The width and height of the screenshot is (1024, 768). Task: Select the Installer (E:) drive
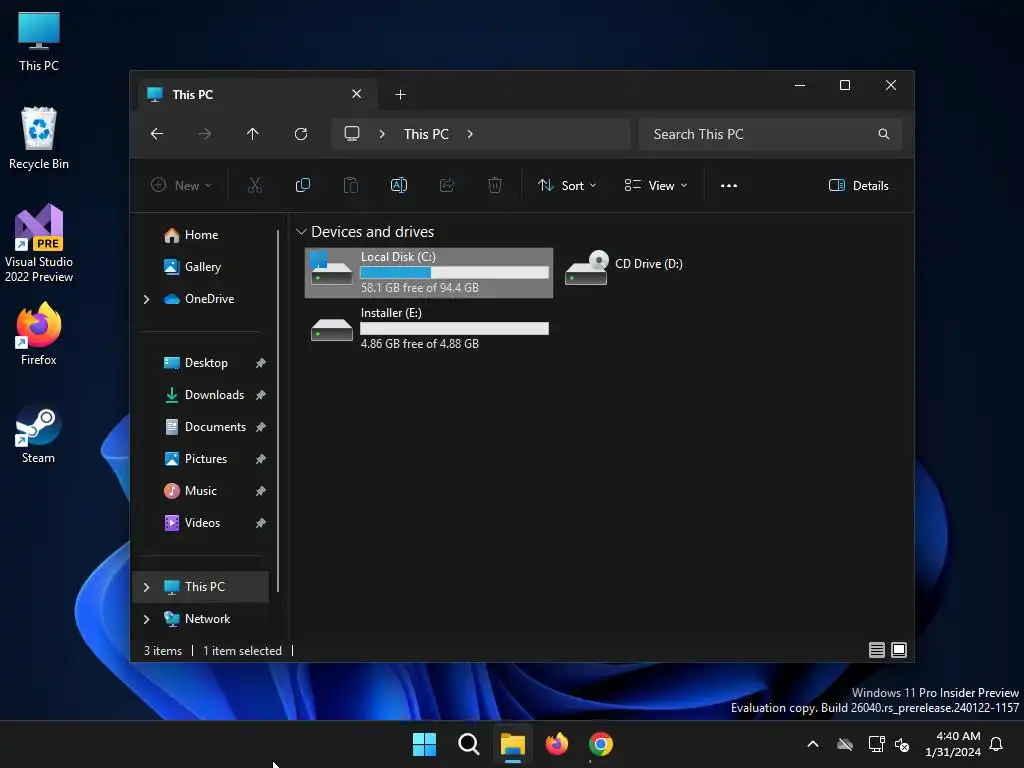point(429,328)
